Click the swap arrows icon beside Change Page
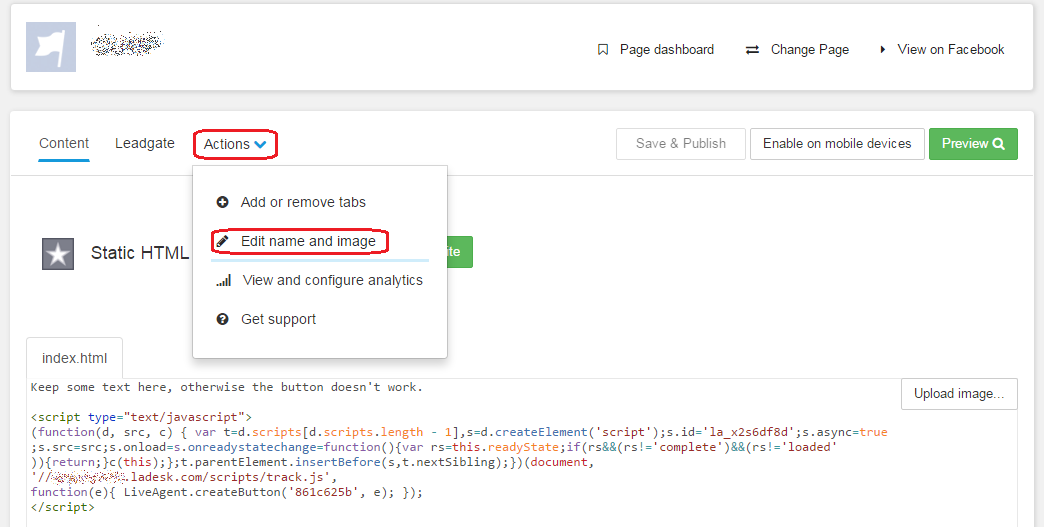This screenshot has width=1044, height=527. (752, 49)
